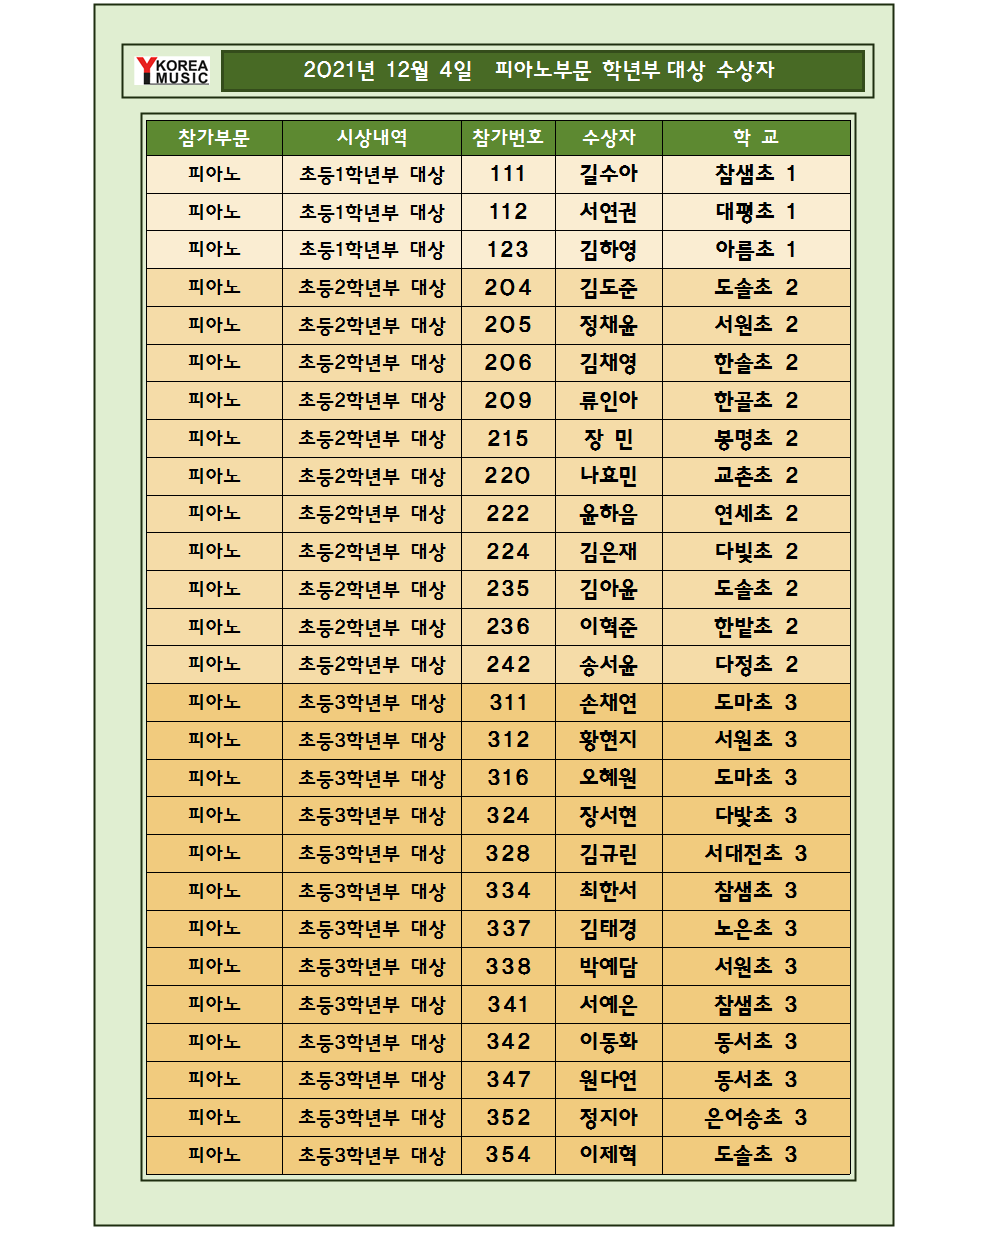Select school cell 서대전초 3
The image size is (992, 1234).
point(756,854)
